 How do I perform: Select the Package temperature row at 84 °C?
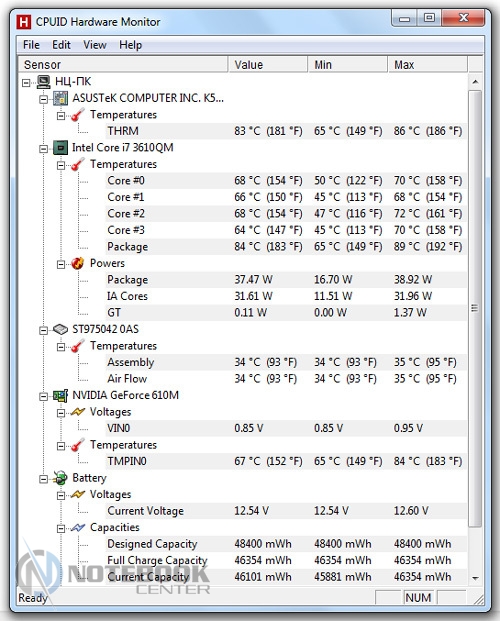click(285, 247)
